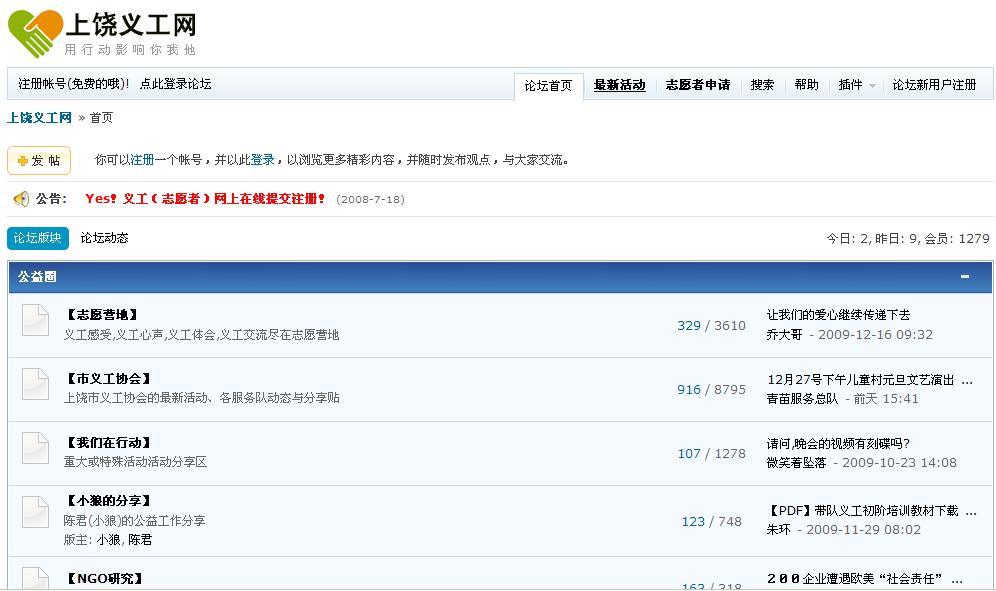This screenshot has height=591, width=996.
Task: Click the 329 / 3610 post count
Action: [x=711, y=325]
